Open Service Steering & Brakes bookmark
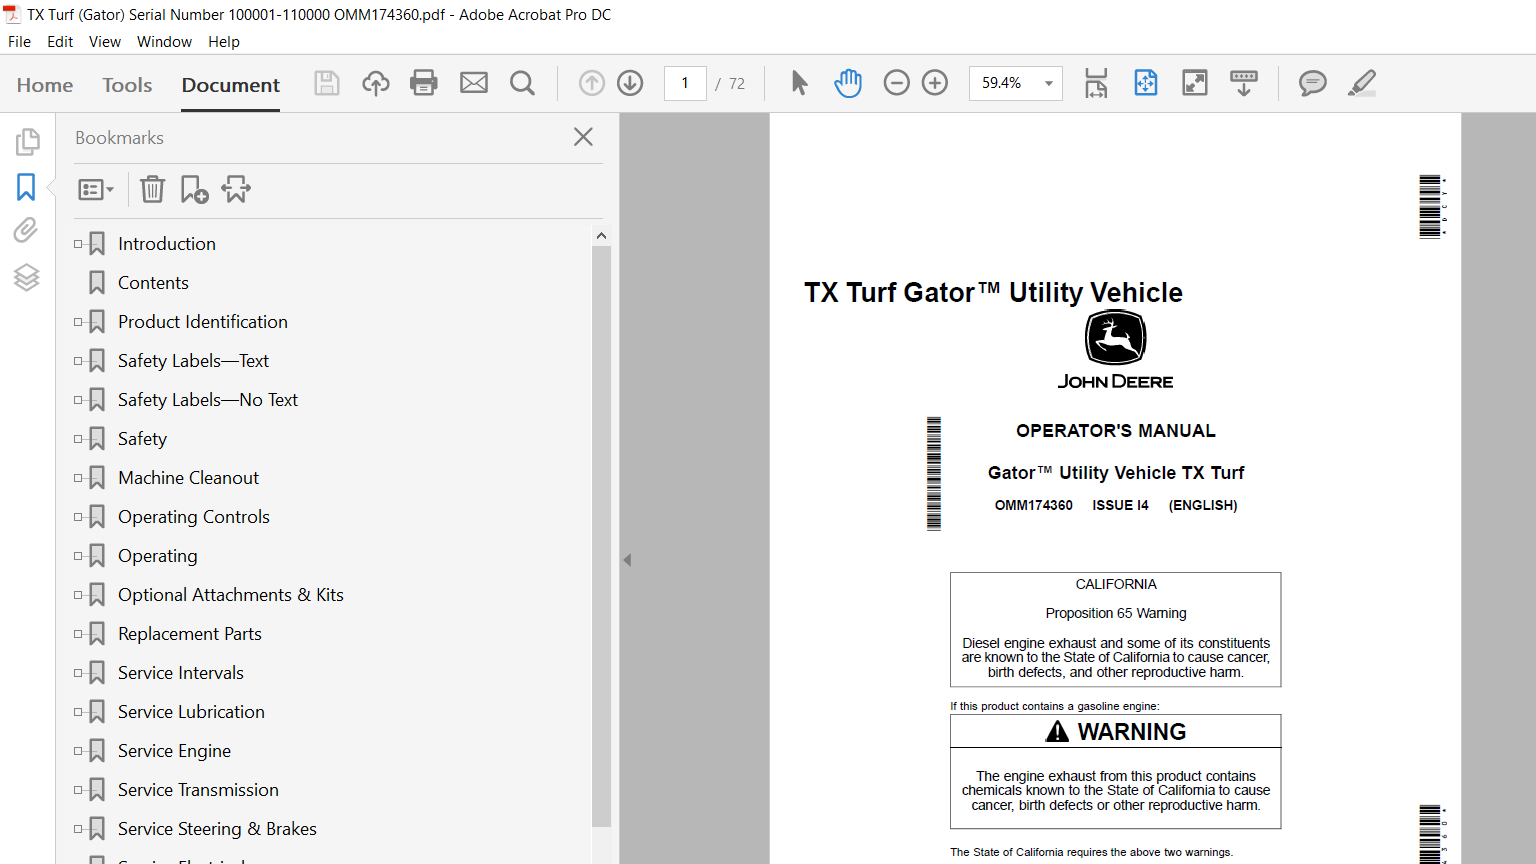Viewport: 1536px width, 864px height. coord(217,829)
